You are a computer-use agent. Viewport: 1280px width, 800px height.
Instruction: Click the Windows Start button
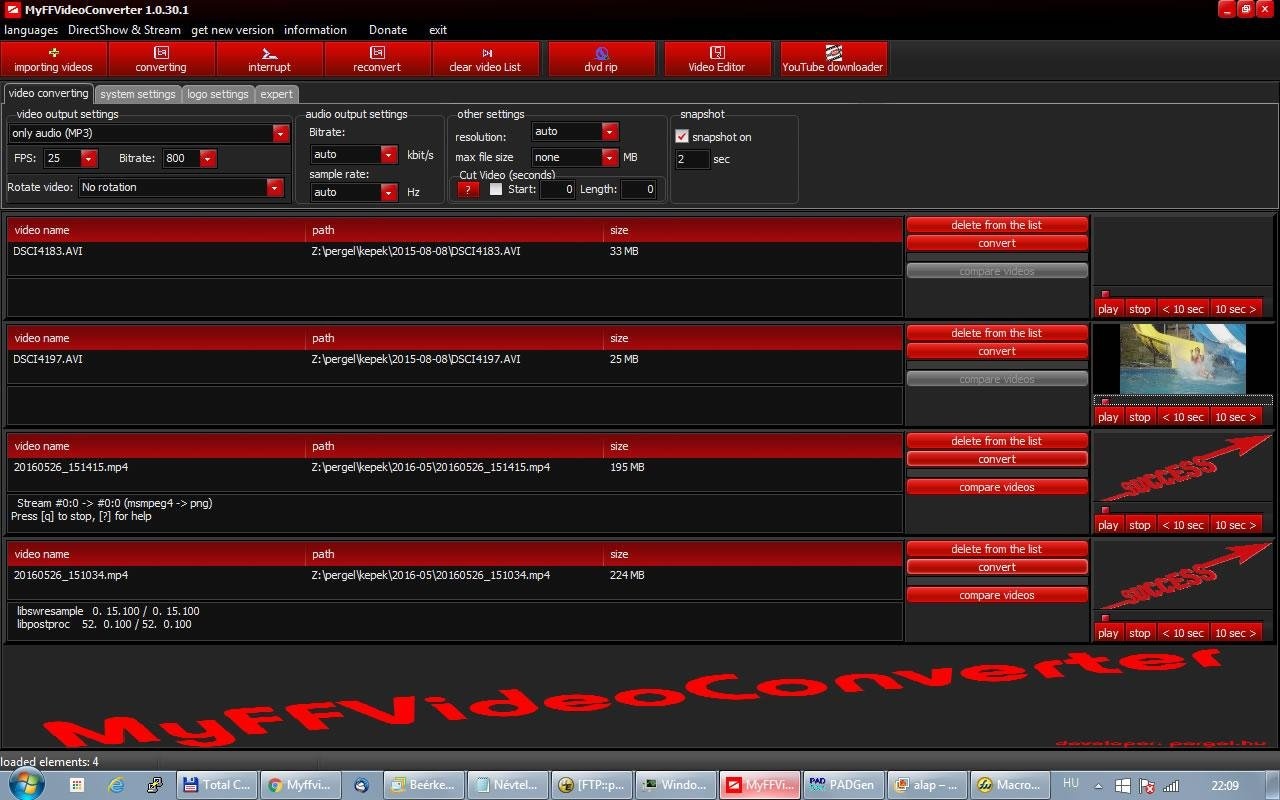(27, 784)
